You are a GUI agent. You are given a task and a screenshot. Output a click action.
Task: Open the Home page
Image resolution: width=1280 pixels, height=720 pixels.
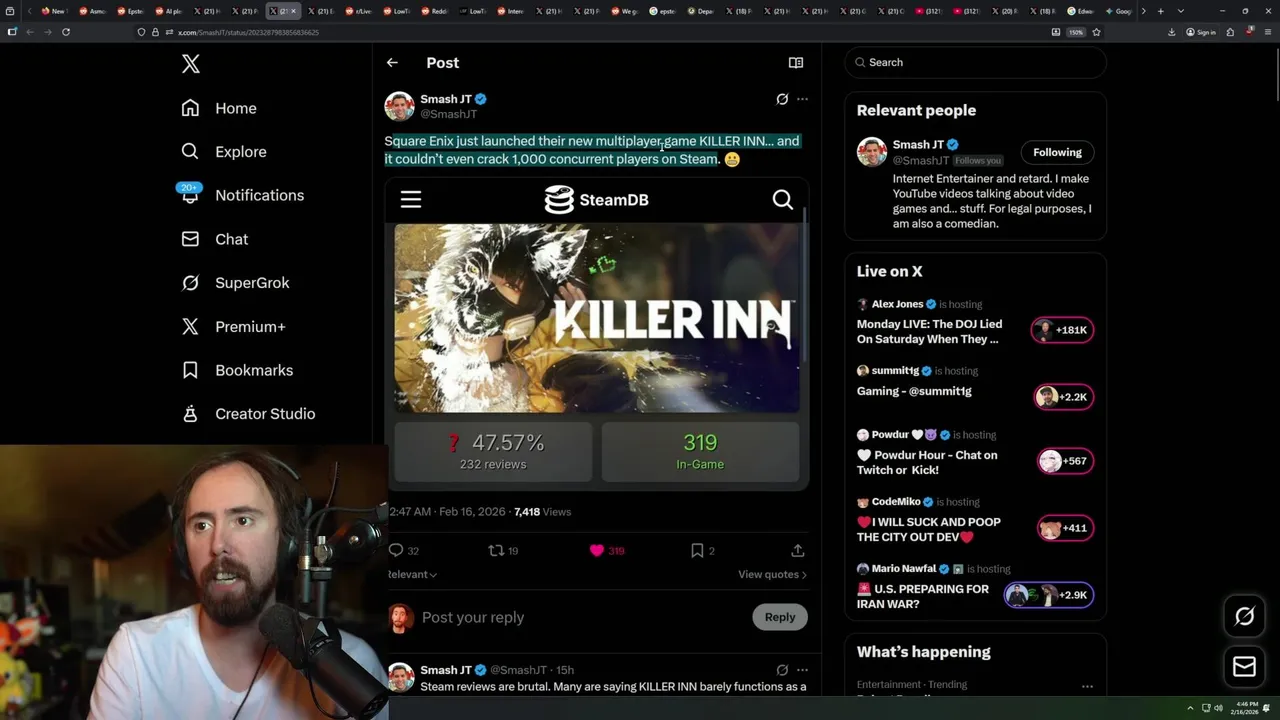(x=219, y=108)
